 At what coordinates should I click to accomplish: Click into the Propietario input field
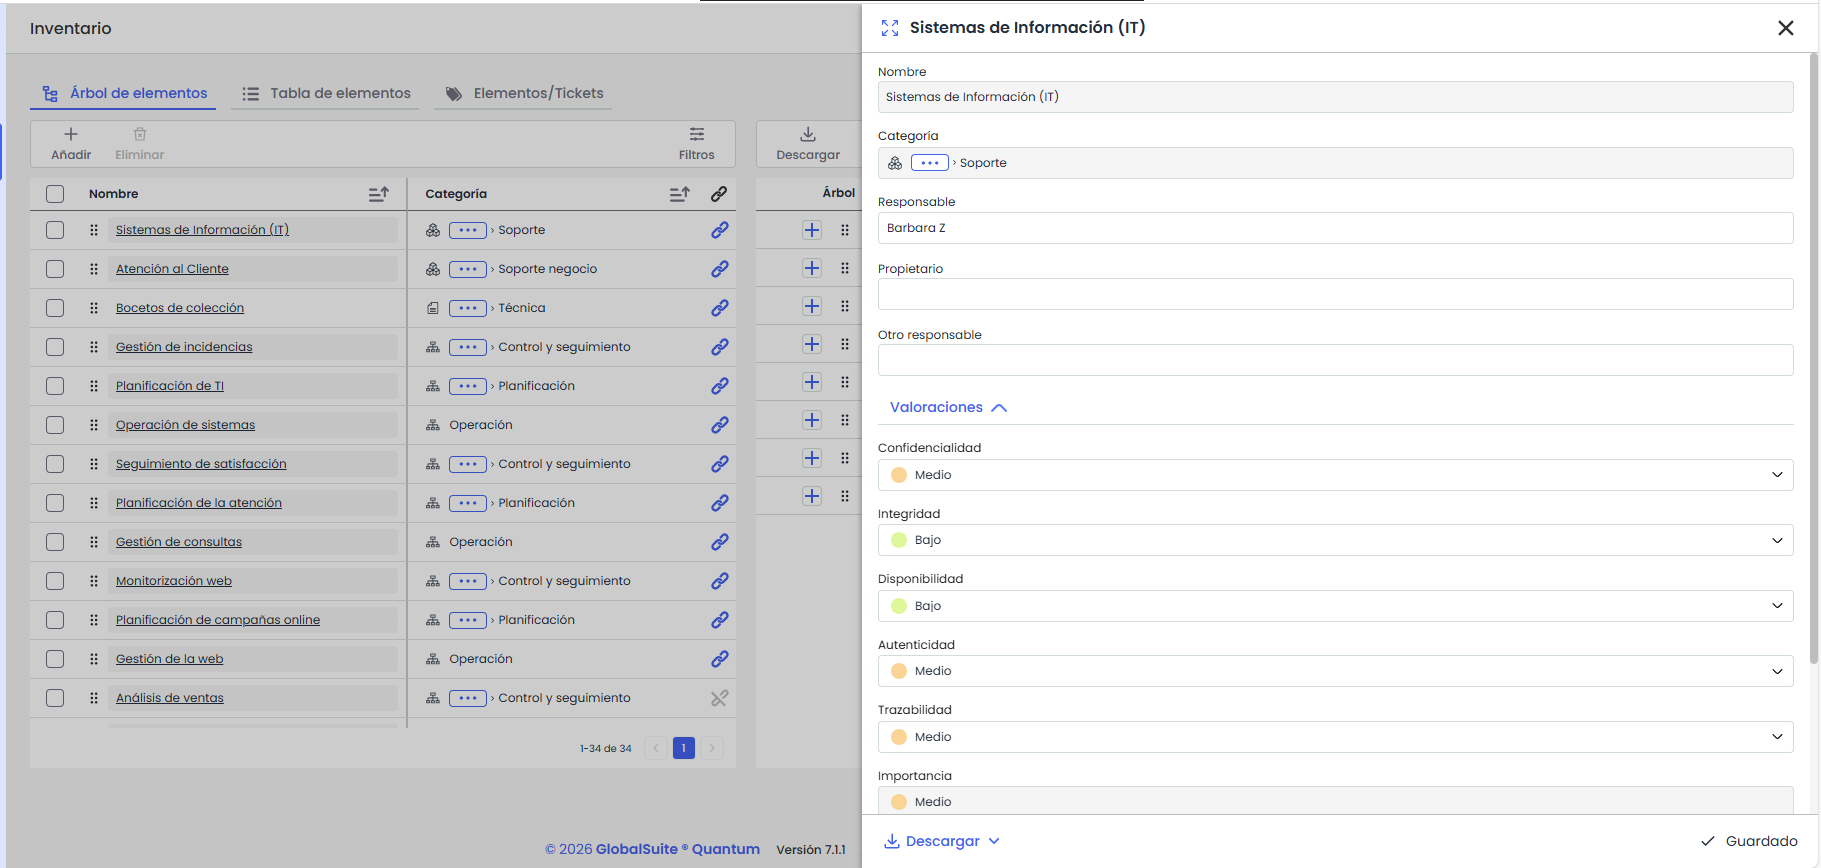pyautogui.click(x=1334, y=294)
